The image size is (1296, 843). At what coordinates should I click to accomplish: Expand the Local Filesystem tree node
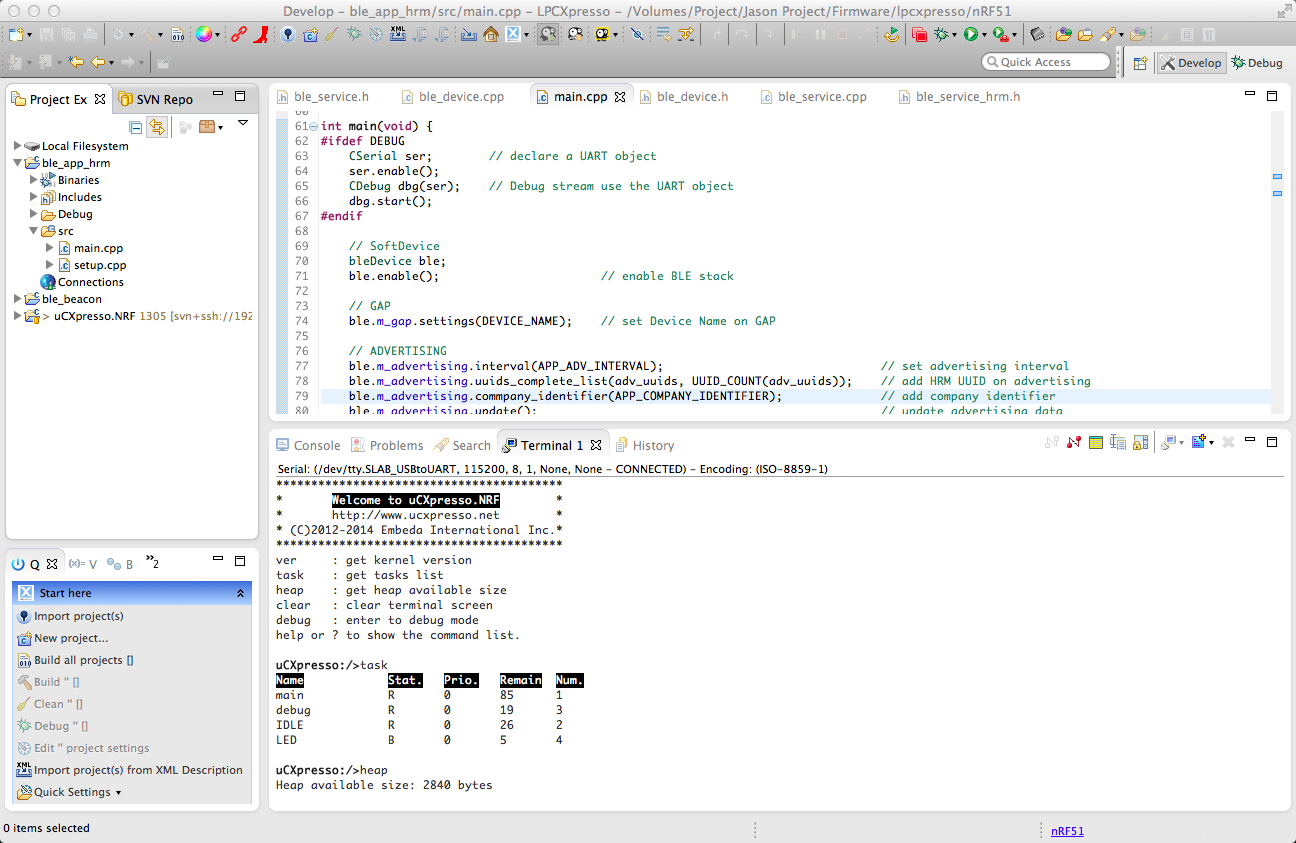click(x=18, y=146)
